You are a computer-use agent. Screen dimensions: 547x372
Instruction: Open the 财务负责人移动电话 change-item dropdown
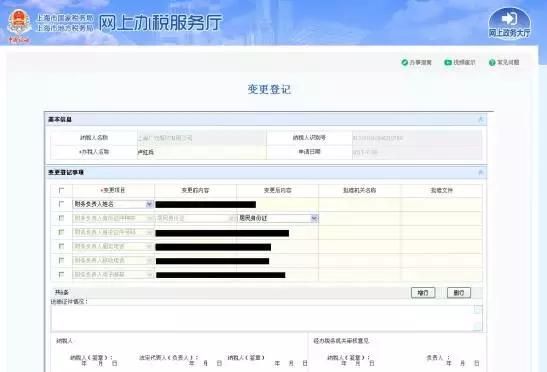pyautogui.click(x=113, y=261)
